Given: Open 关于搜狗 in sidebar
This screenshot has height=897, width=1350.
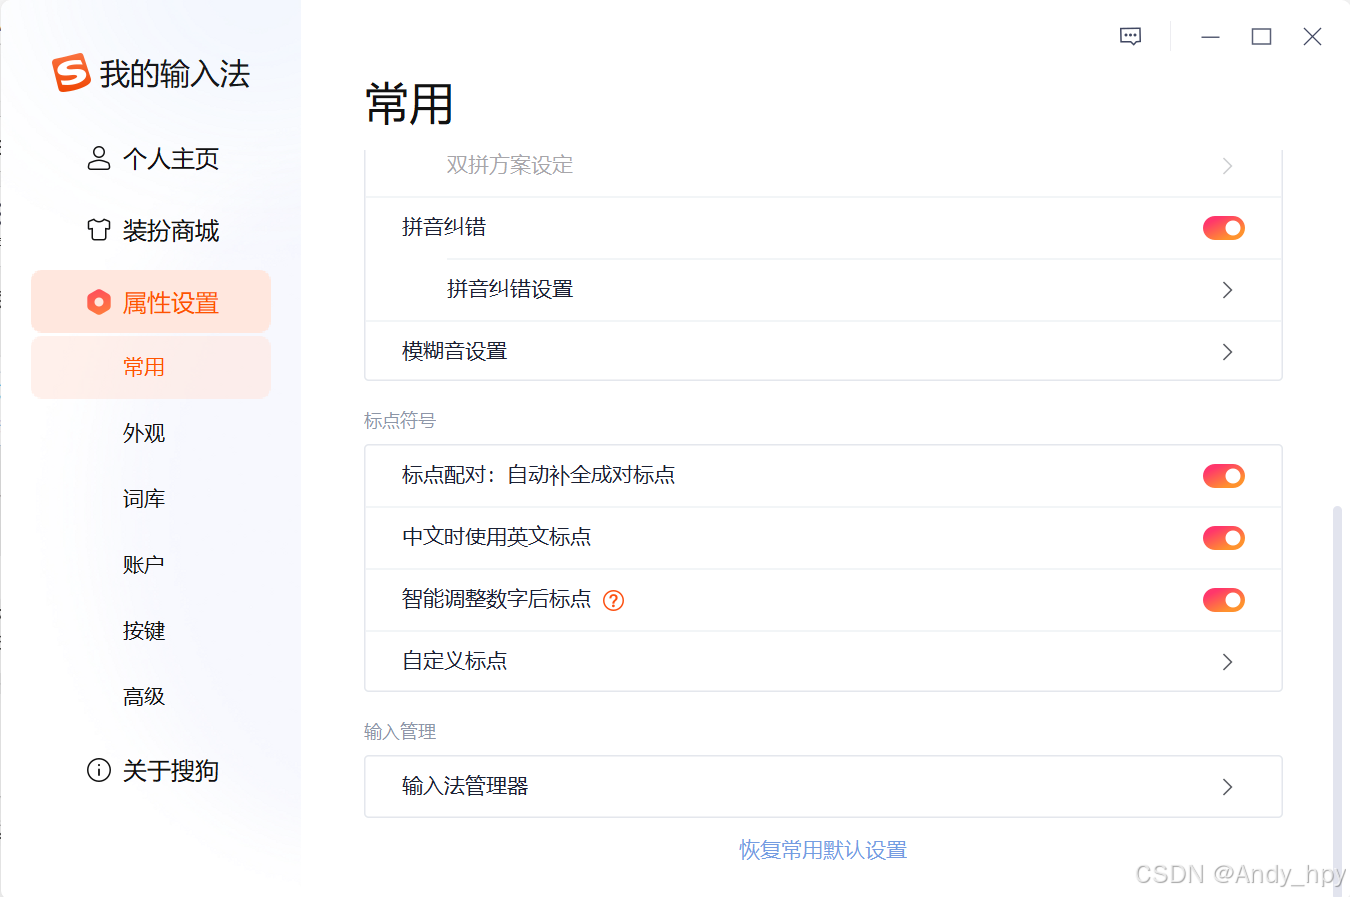Looking at the screenshot, I should 151,770.
